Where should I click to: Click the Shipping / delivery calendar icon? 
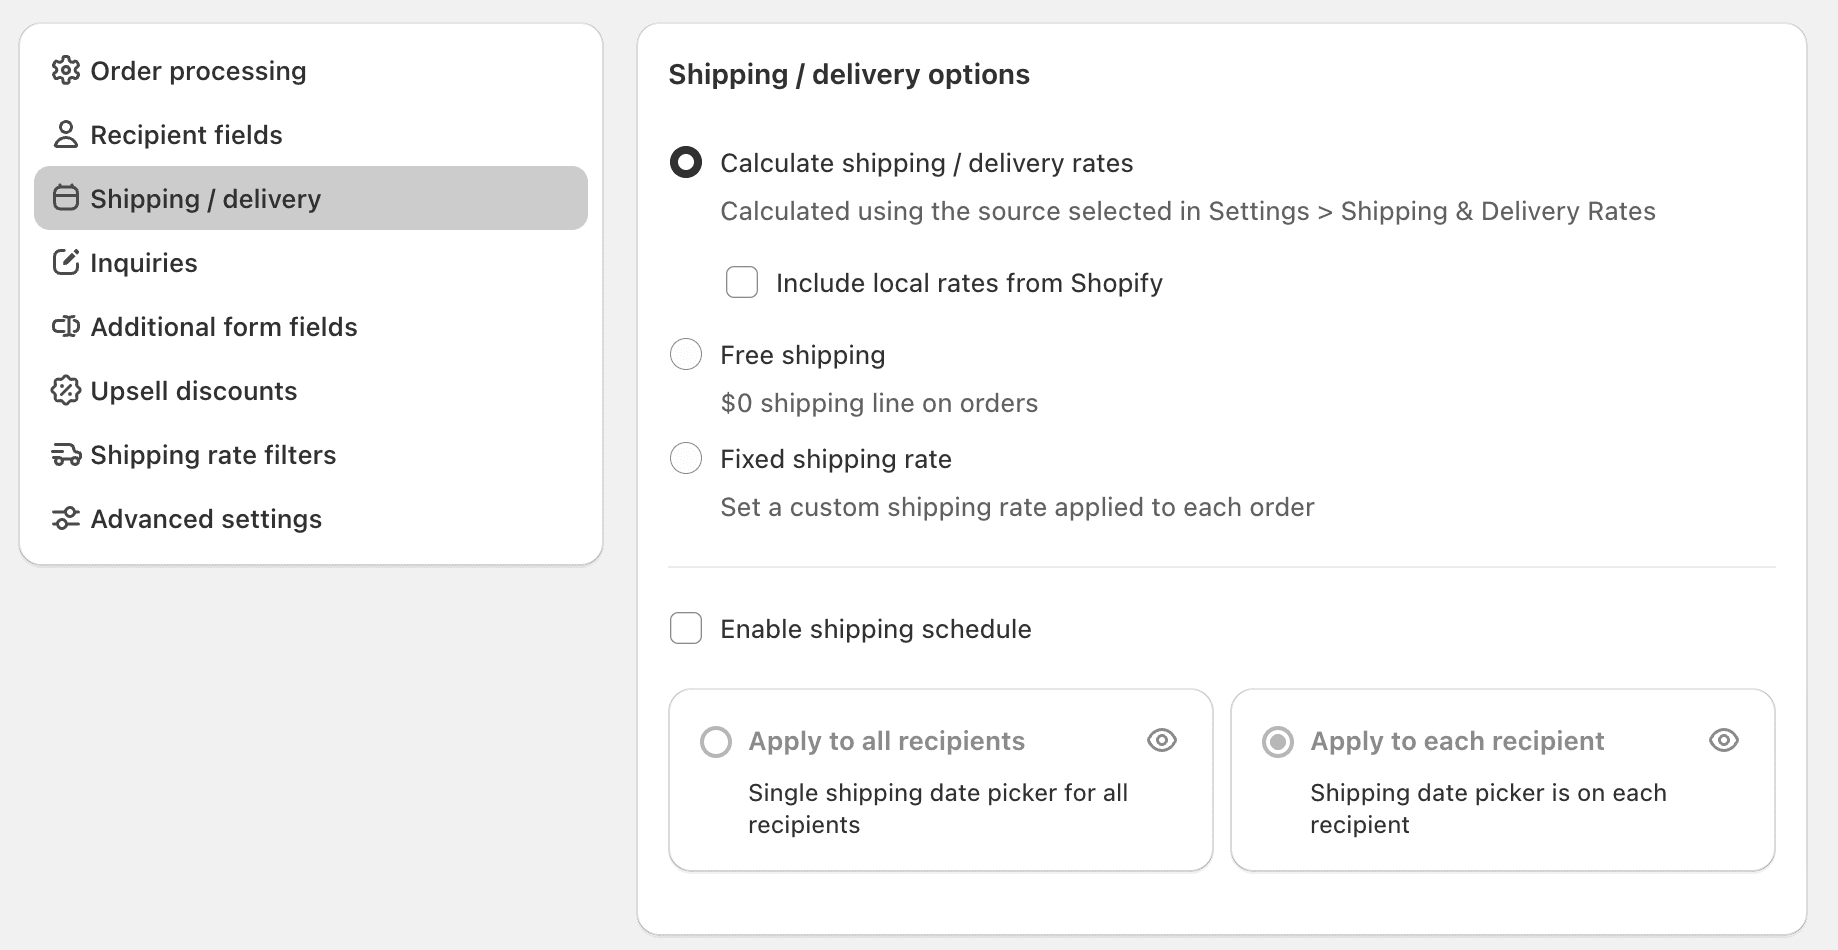[66, 198]
